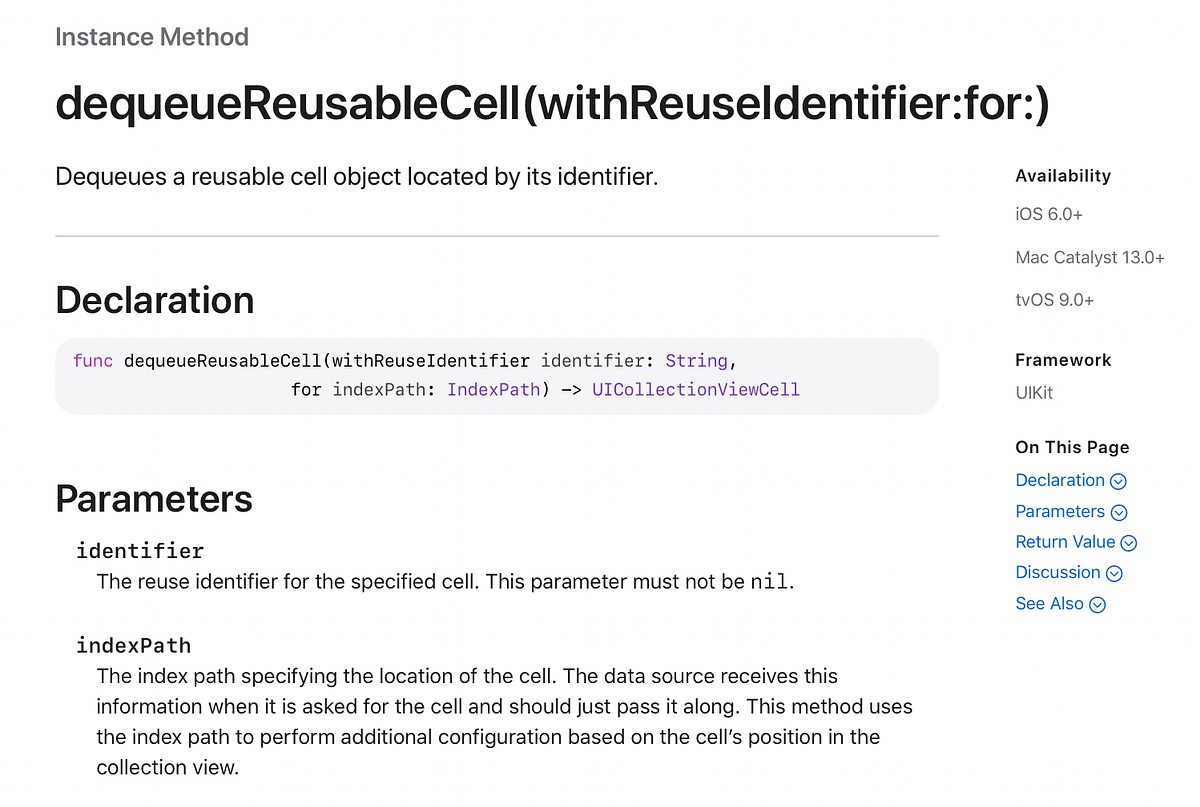Open the Return Value section link
The height and width of the screenshot is (807, 1200).
[1066, 542]
